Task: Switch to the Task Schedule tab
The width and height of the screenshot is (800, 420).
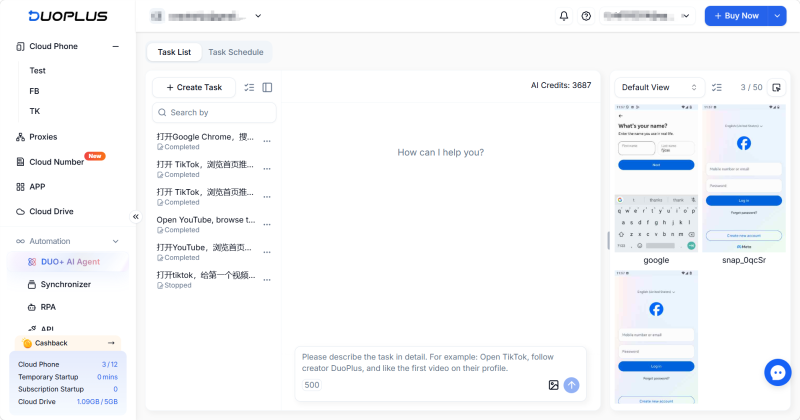Action: [x=236, y=52]
